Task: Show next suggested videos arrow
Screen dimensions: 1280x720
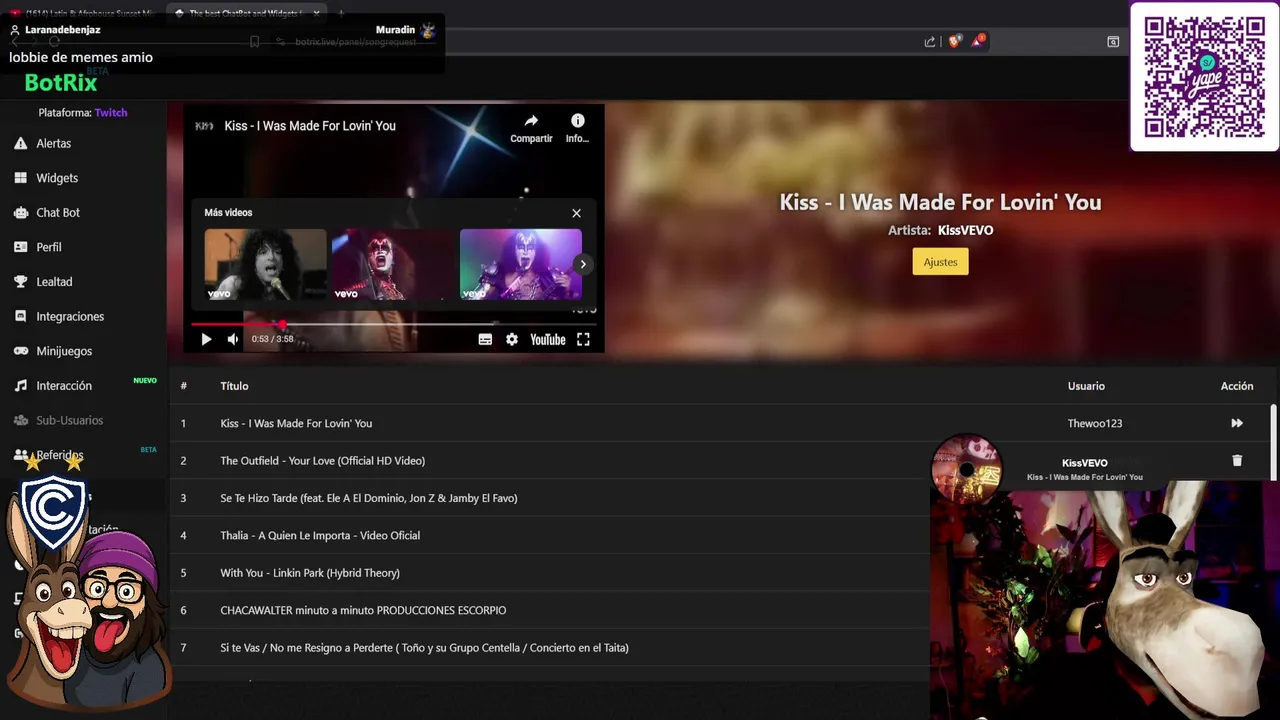Action: click(x=582, y=264)
